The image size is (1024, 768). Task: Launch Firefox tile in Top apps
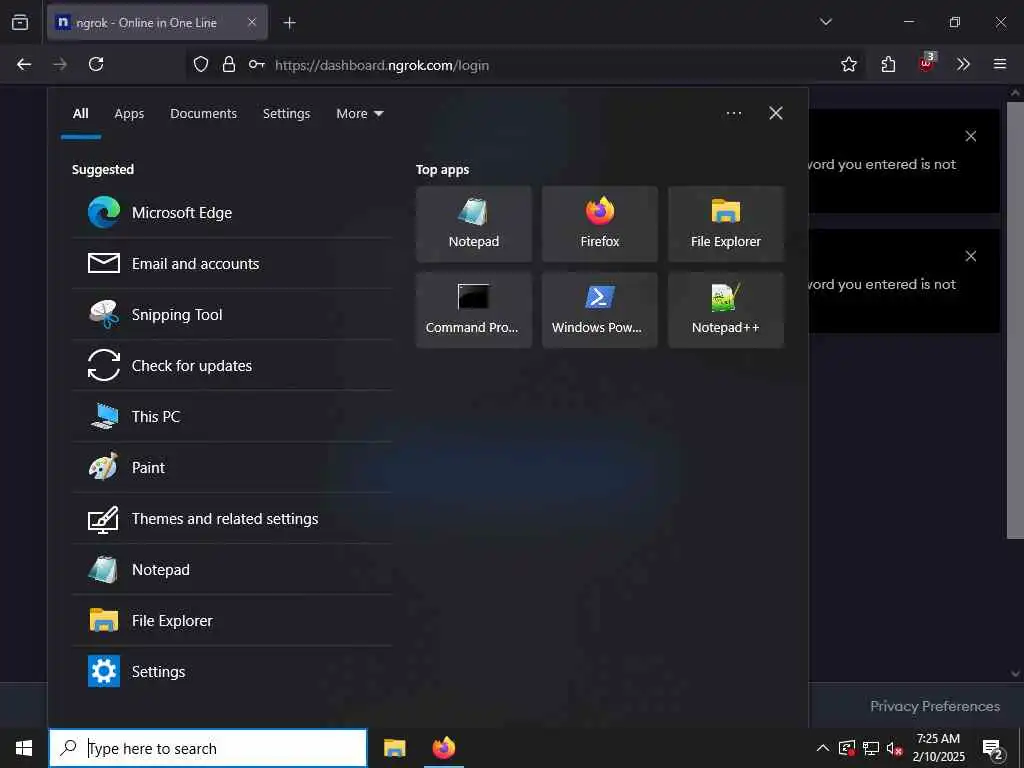pos(600,224)
